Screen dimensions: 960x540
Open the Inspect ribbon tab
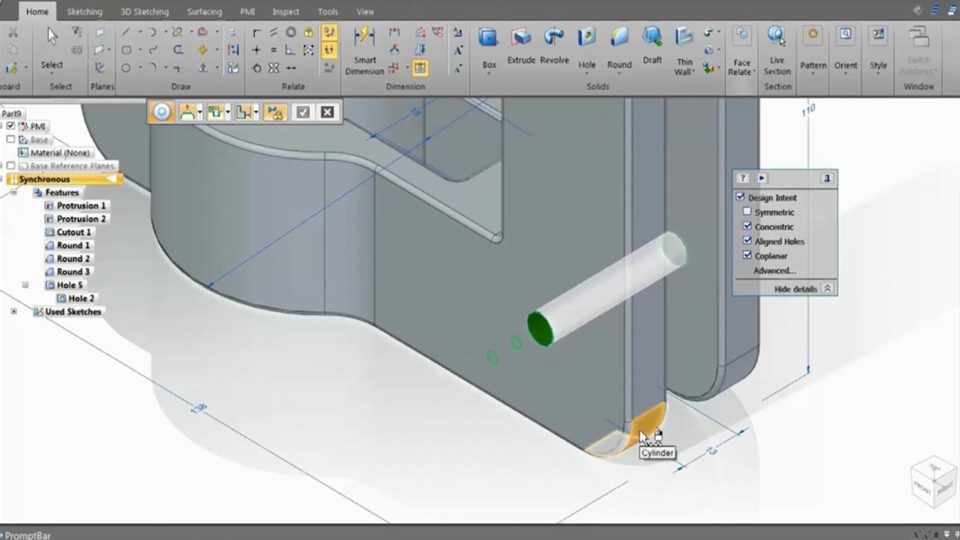pos(286,12)
